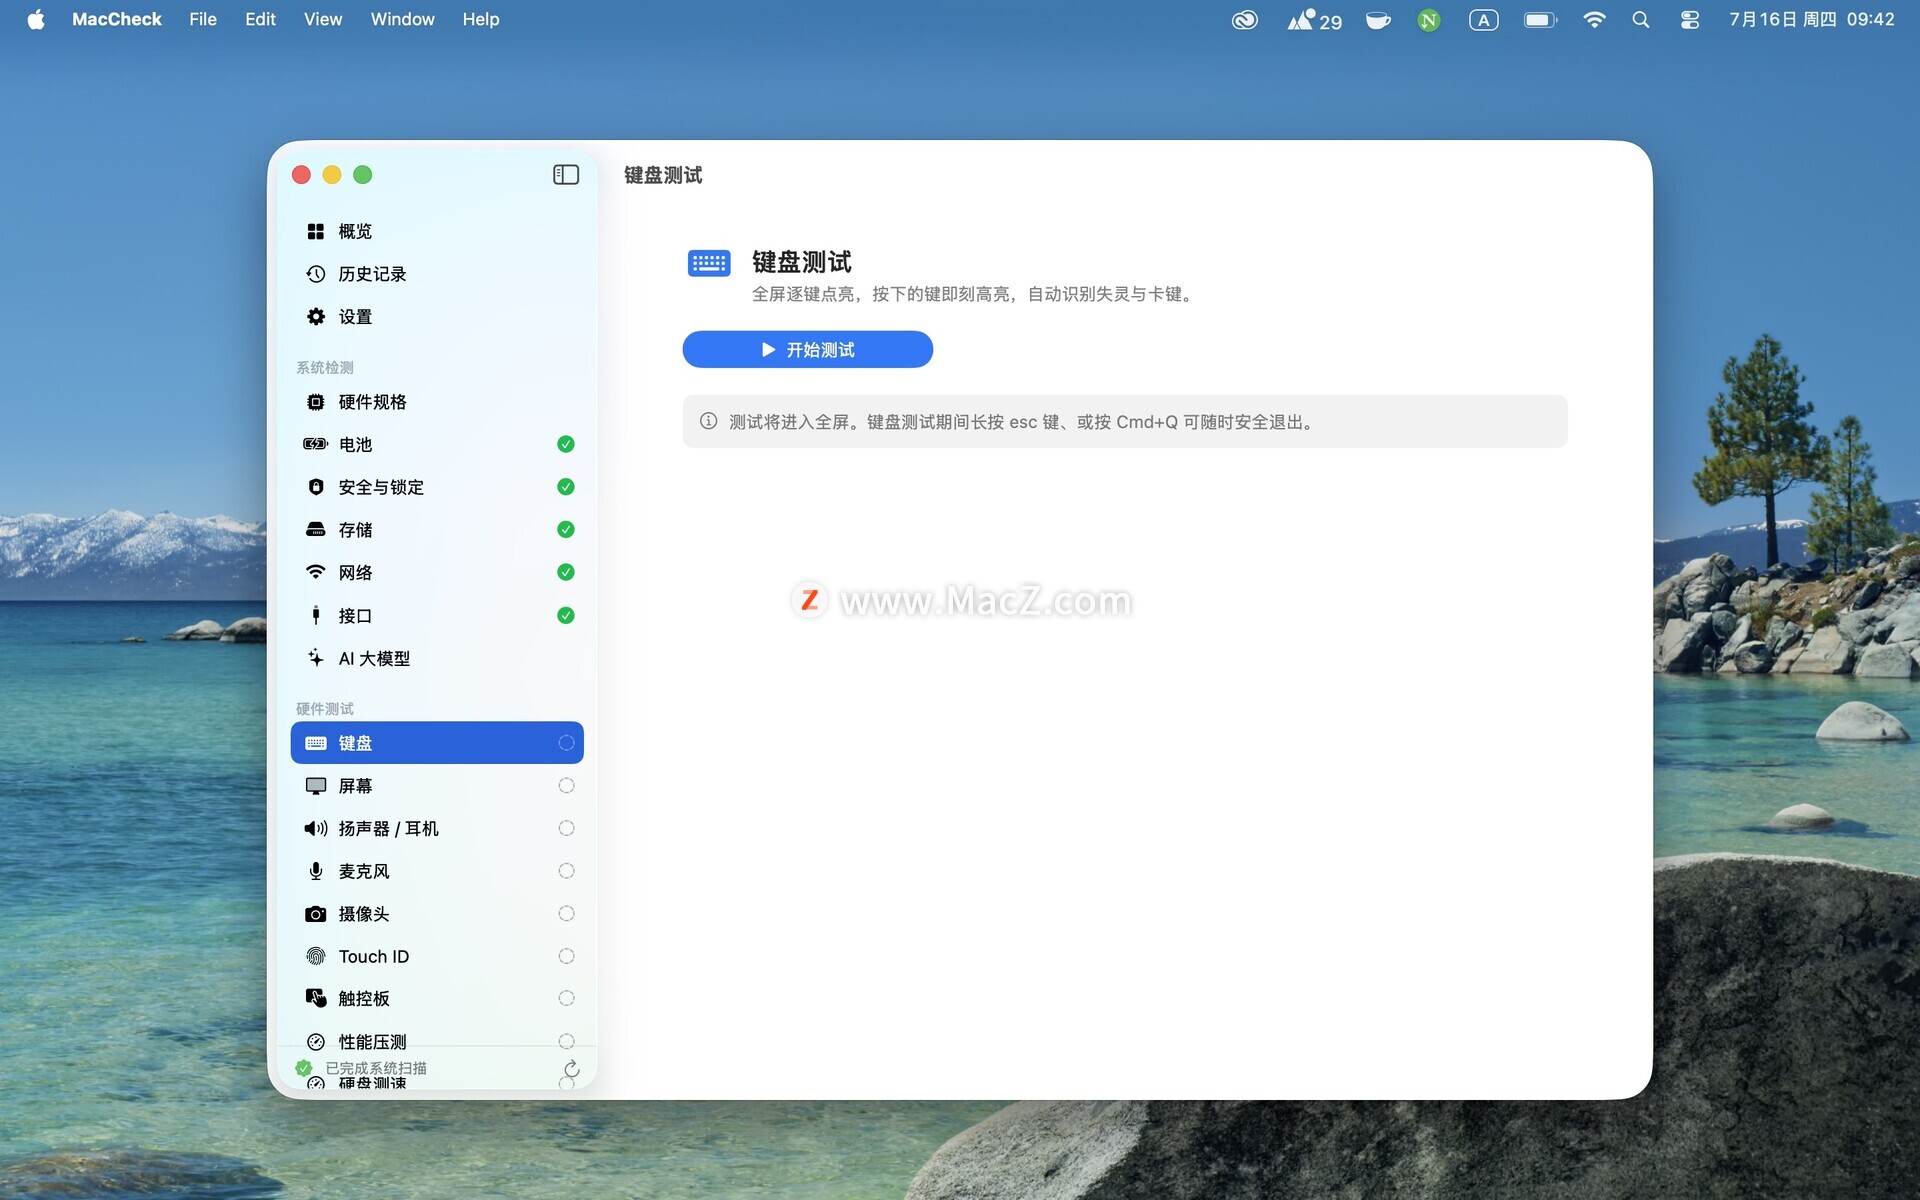Choose the 电池 battery icon in sidebar
This screenshot has width=1920, height=1200.
(x=316, y=444)
